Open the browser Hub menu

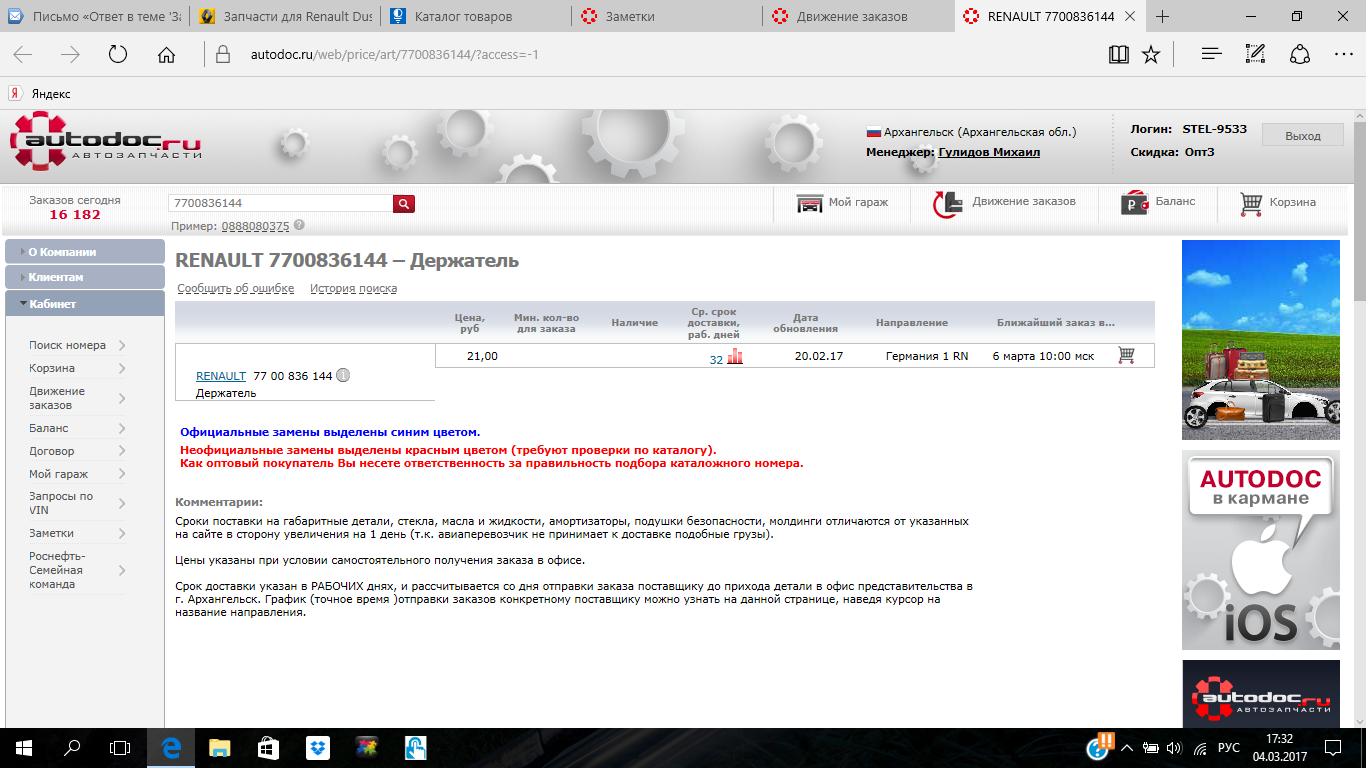pos(1212,55)
